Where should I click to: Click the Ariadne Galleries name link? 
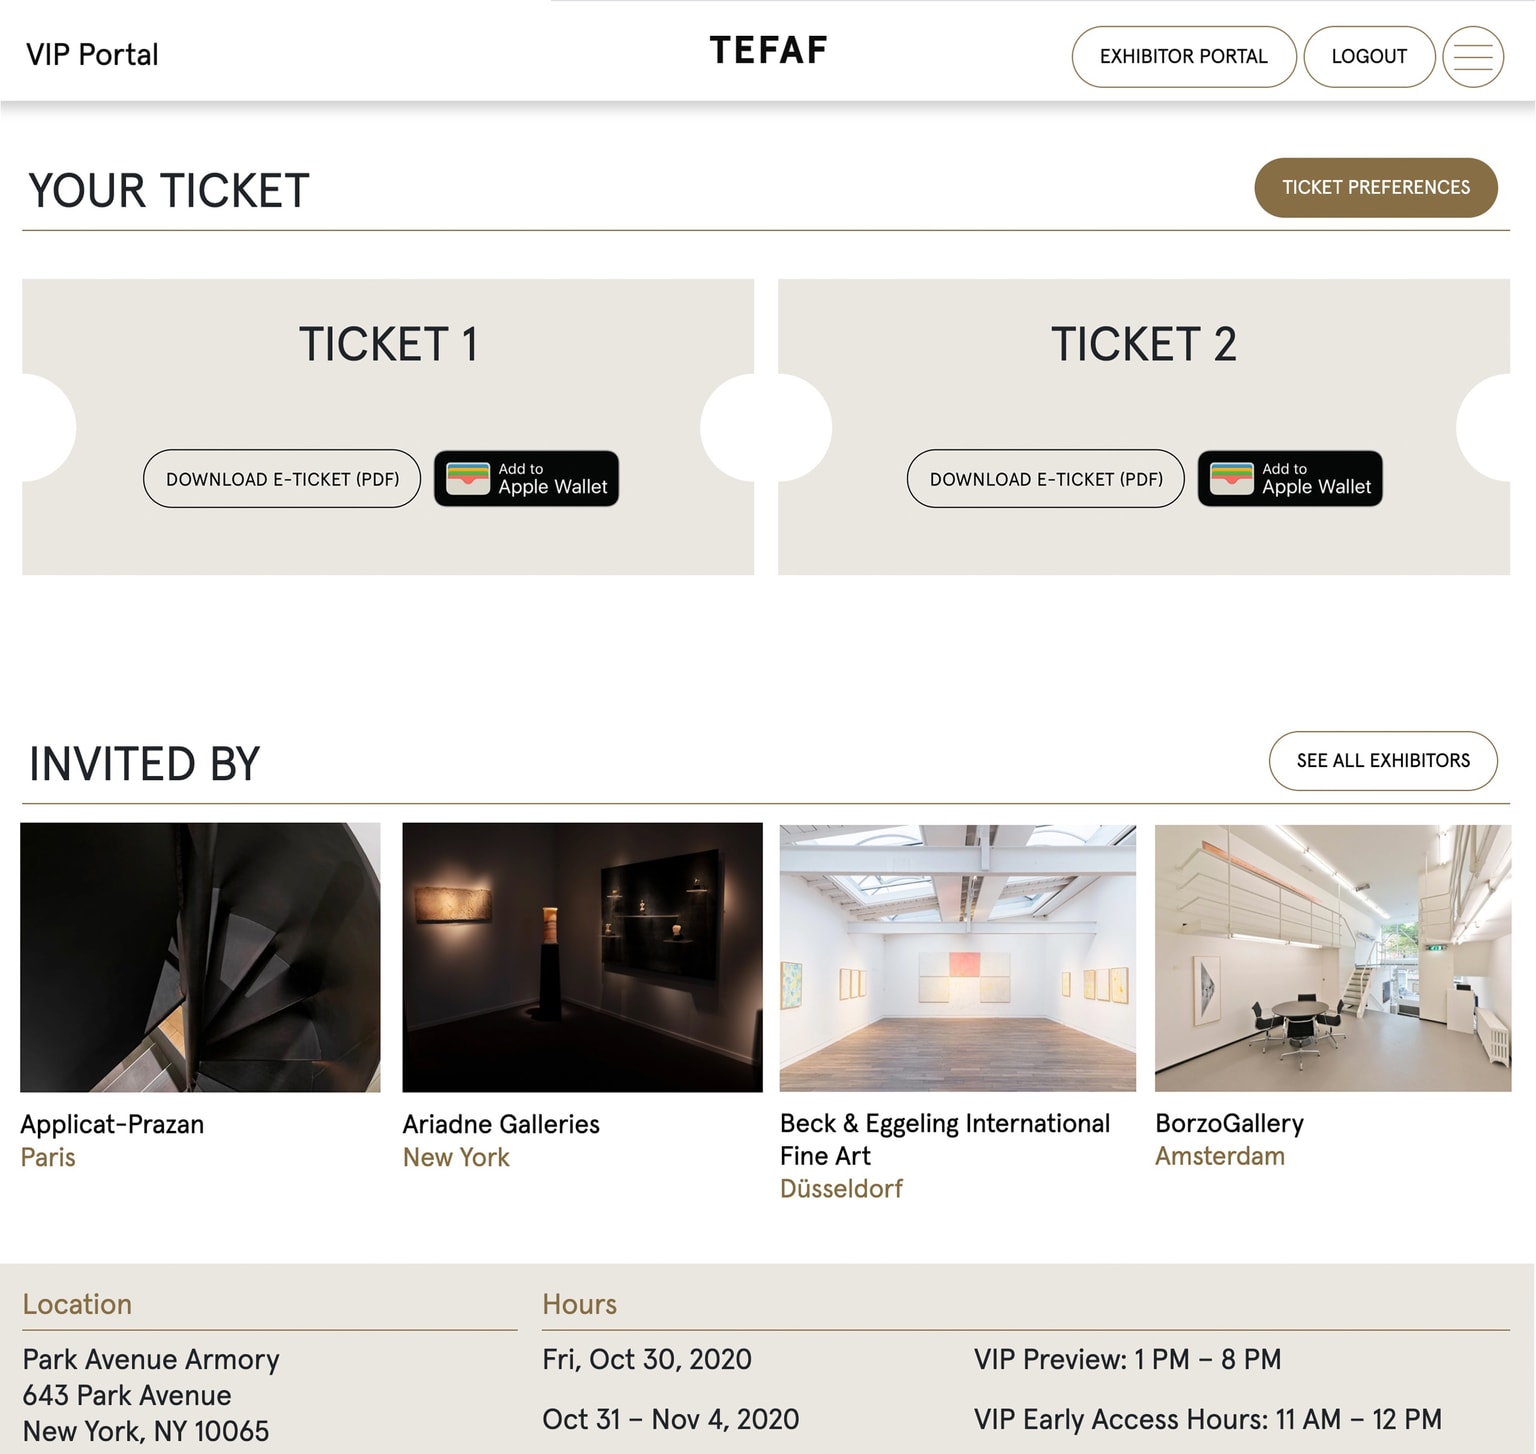pos(501,1124)
